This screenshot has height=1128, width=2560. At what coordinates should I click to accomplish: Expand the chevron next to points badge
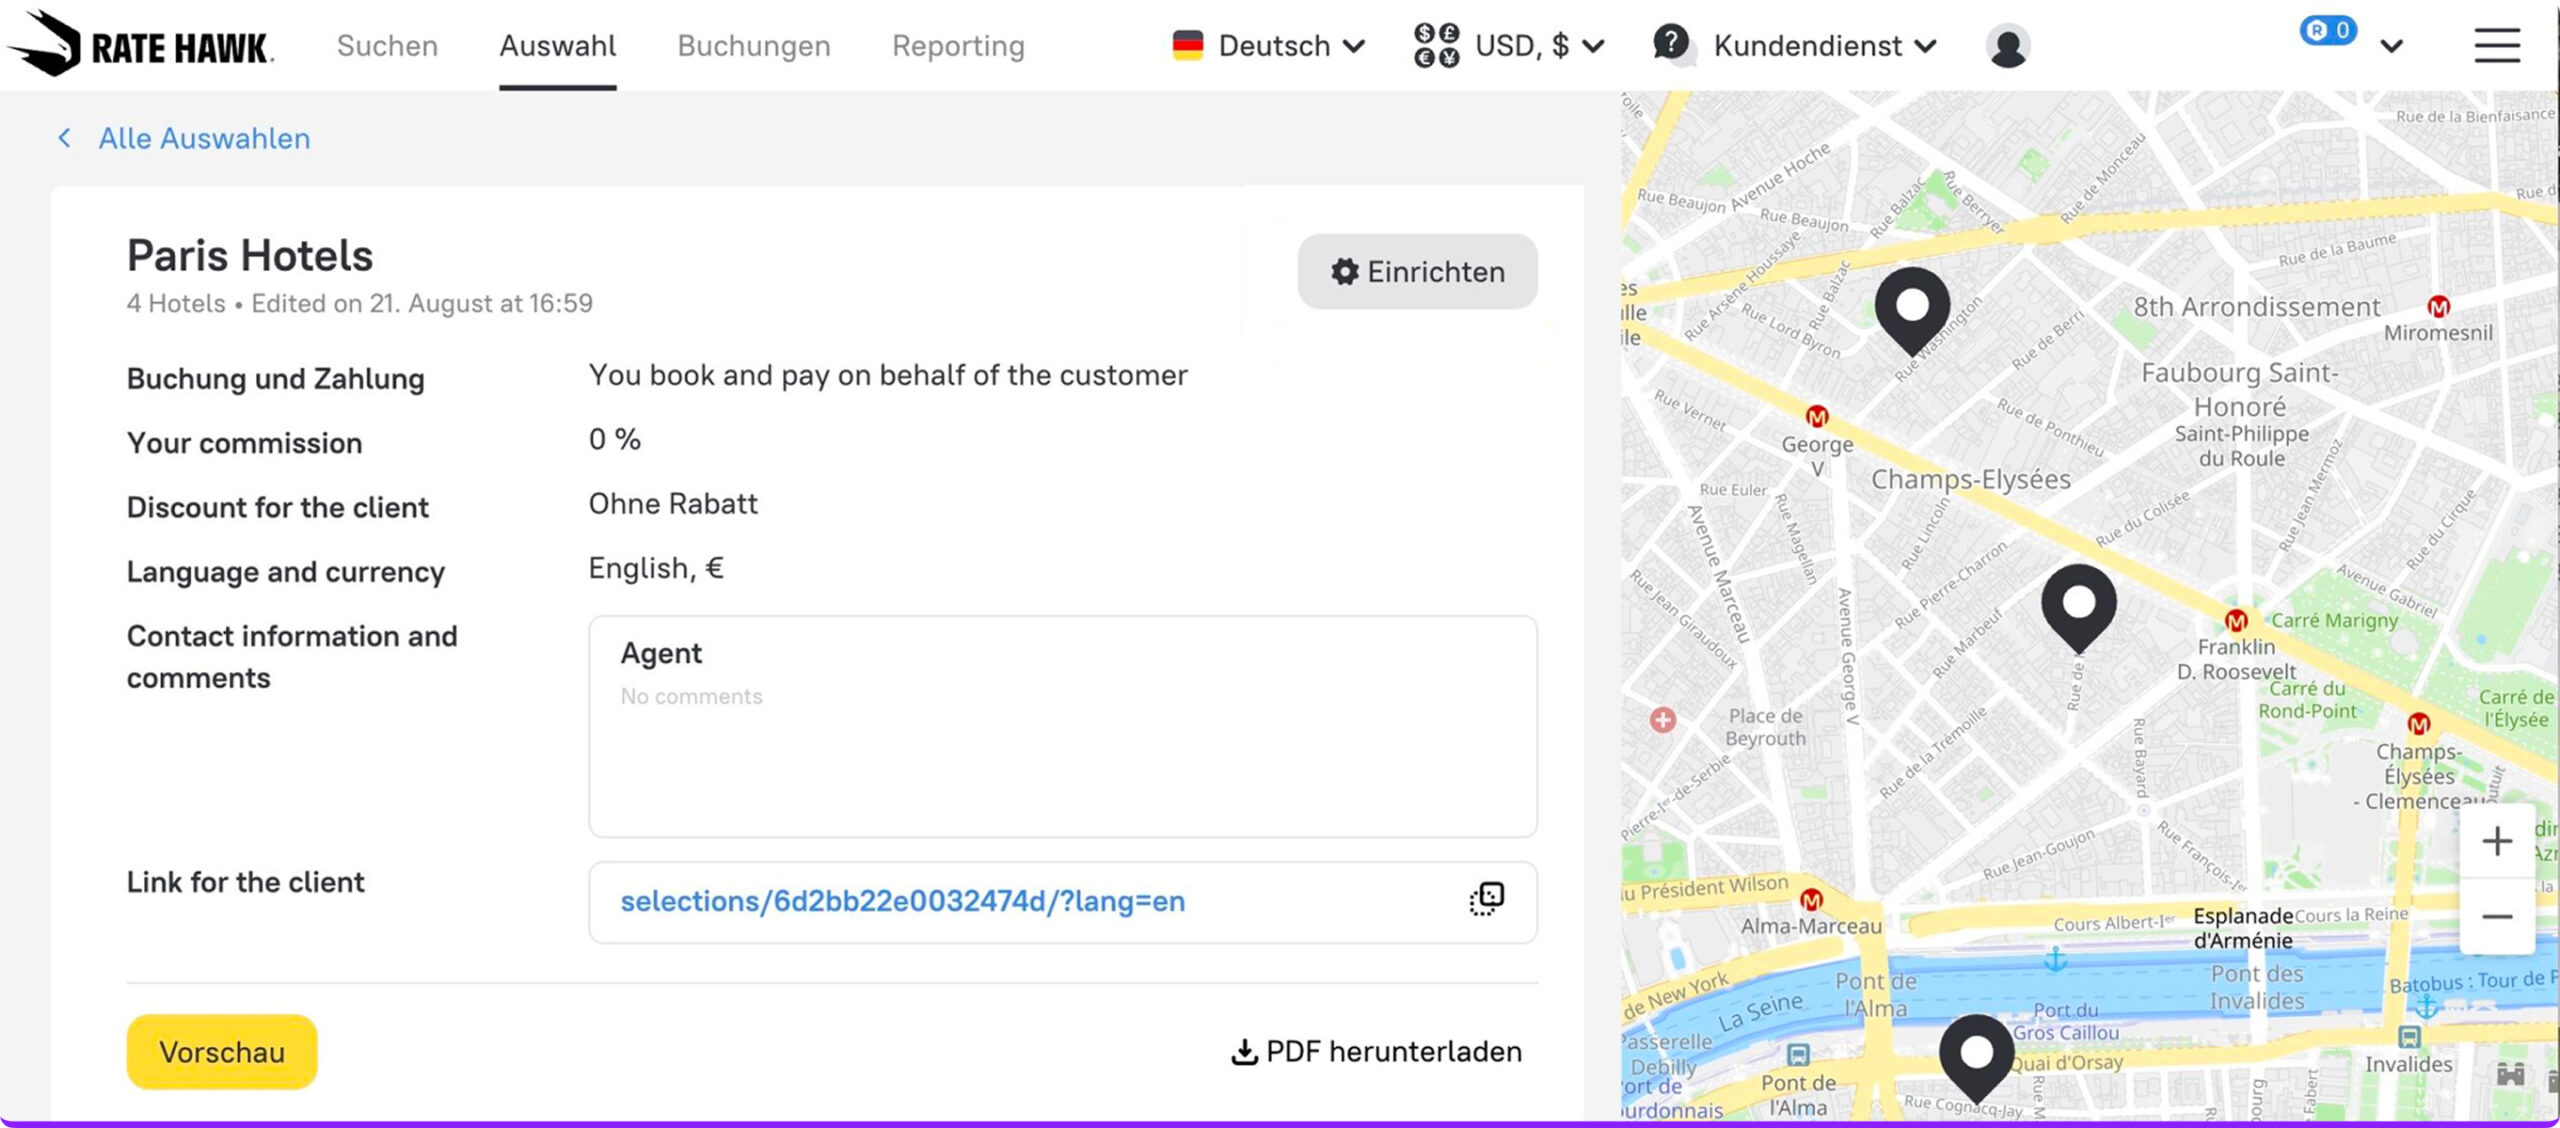pyautogui.click(x=2391, y=46)
